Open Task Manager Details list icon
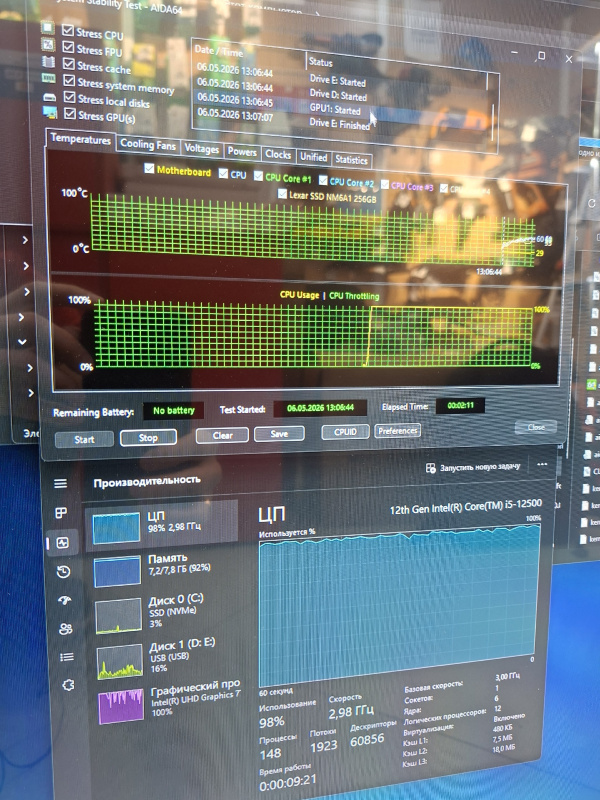Viewport: 600px width, 800px height. [67, 657]
